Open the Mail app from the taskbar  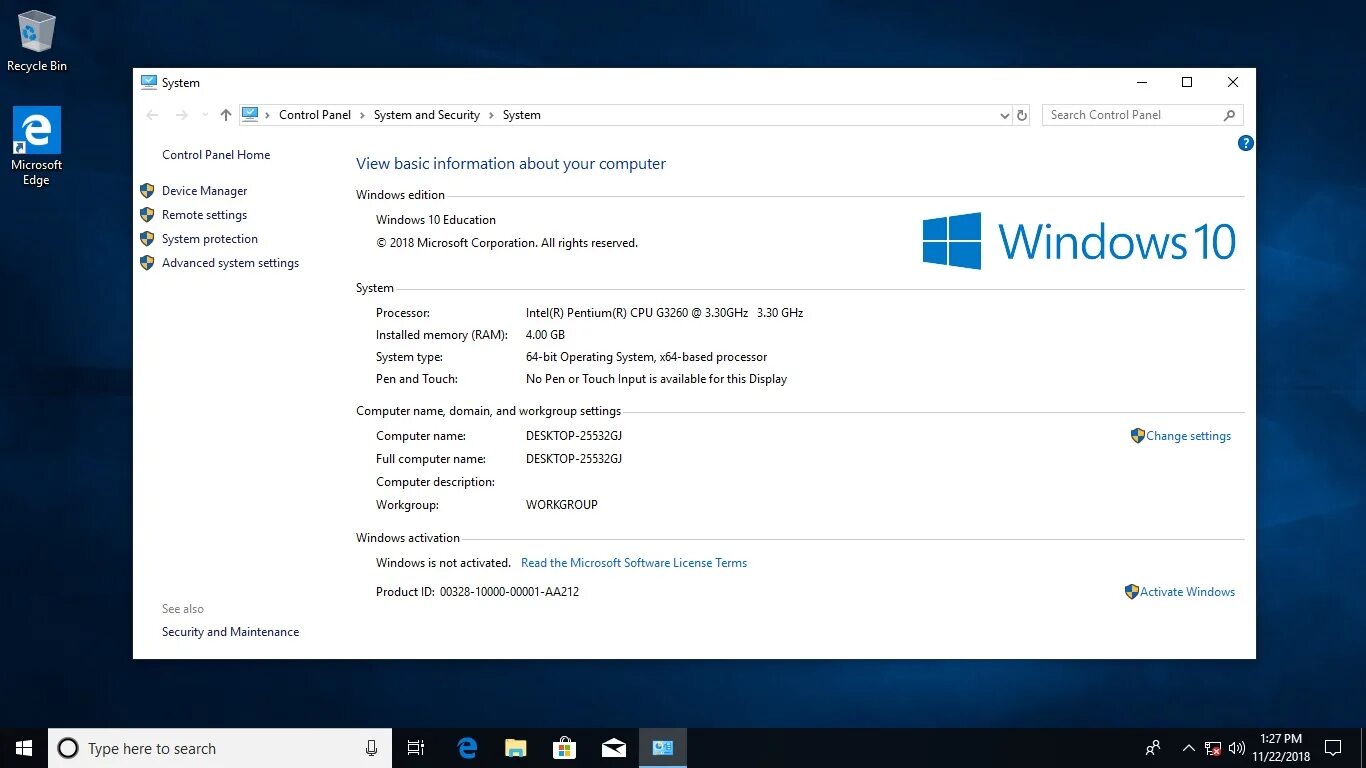tap(614, 748)
